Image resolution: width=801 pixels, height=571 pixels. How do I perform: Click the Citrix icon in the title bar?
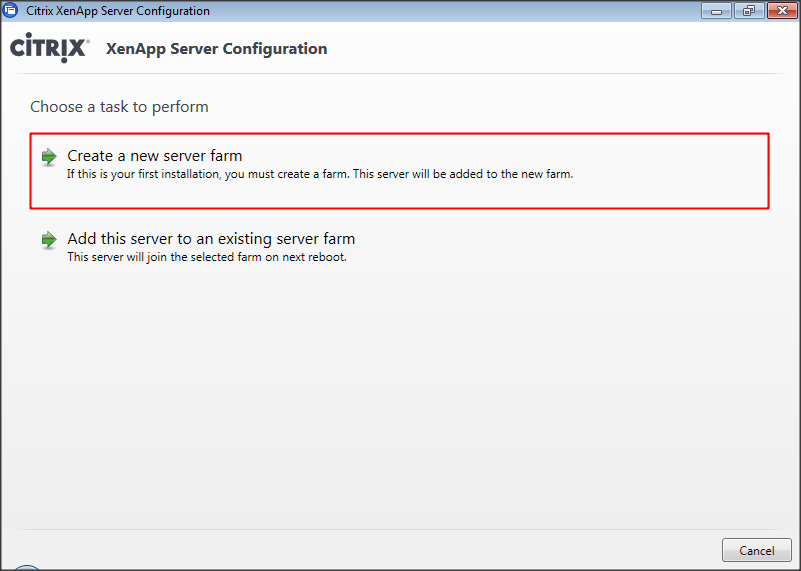coord(12,11)
